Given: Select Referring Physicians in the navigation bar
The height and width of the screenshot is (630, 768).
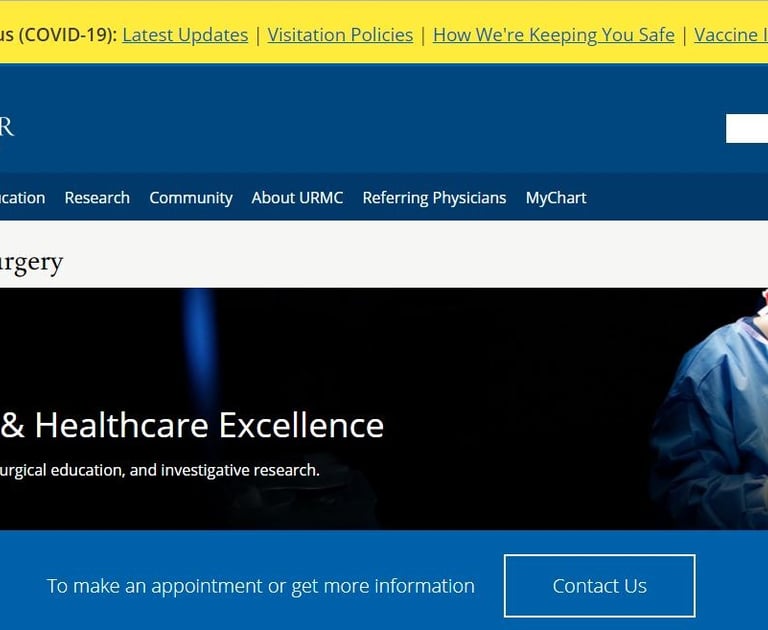Looking at the screenshot, I should pos(434,198).
